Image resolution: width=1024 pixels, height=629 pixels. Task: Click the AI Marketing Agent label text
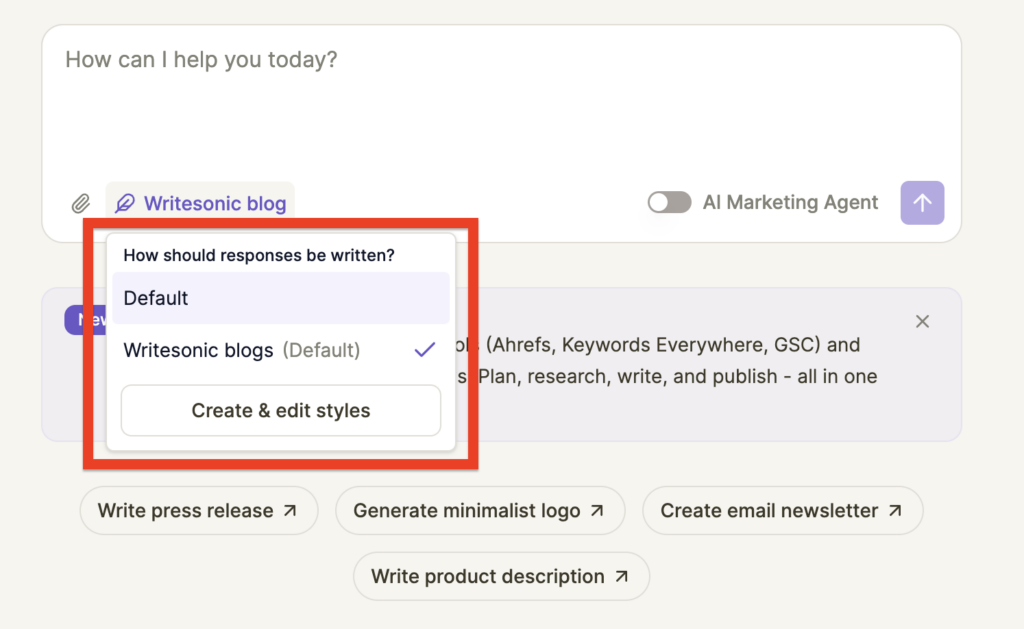(x=790, y=202)
